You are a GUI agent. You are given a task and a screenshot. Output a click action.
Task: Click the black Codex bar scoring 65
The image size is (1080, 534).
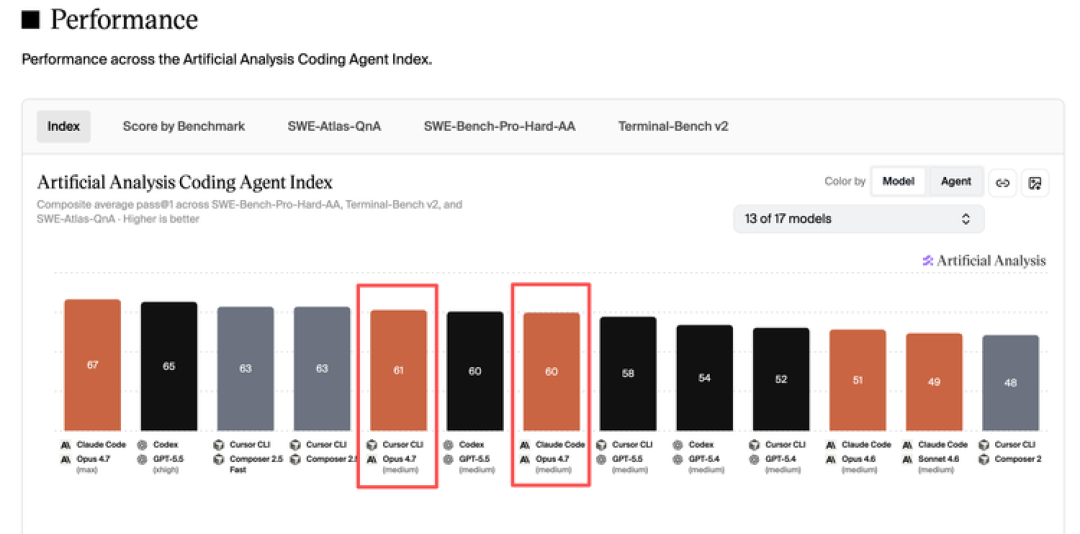169,367
